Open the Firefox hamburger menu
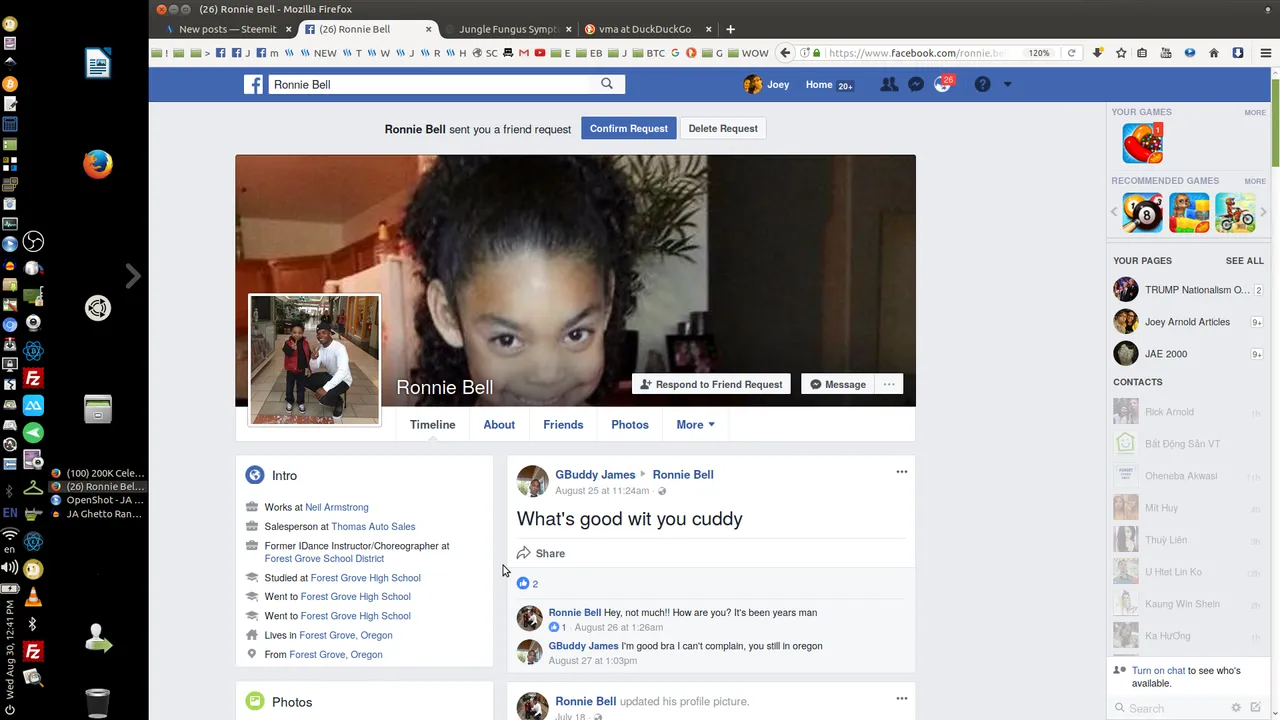The image size is (1280, 720). tap(1266, 53)
